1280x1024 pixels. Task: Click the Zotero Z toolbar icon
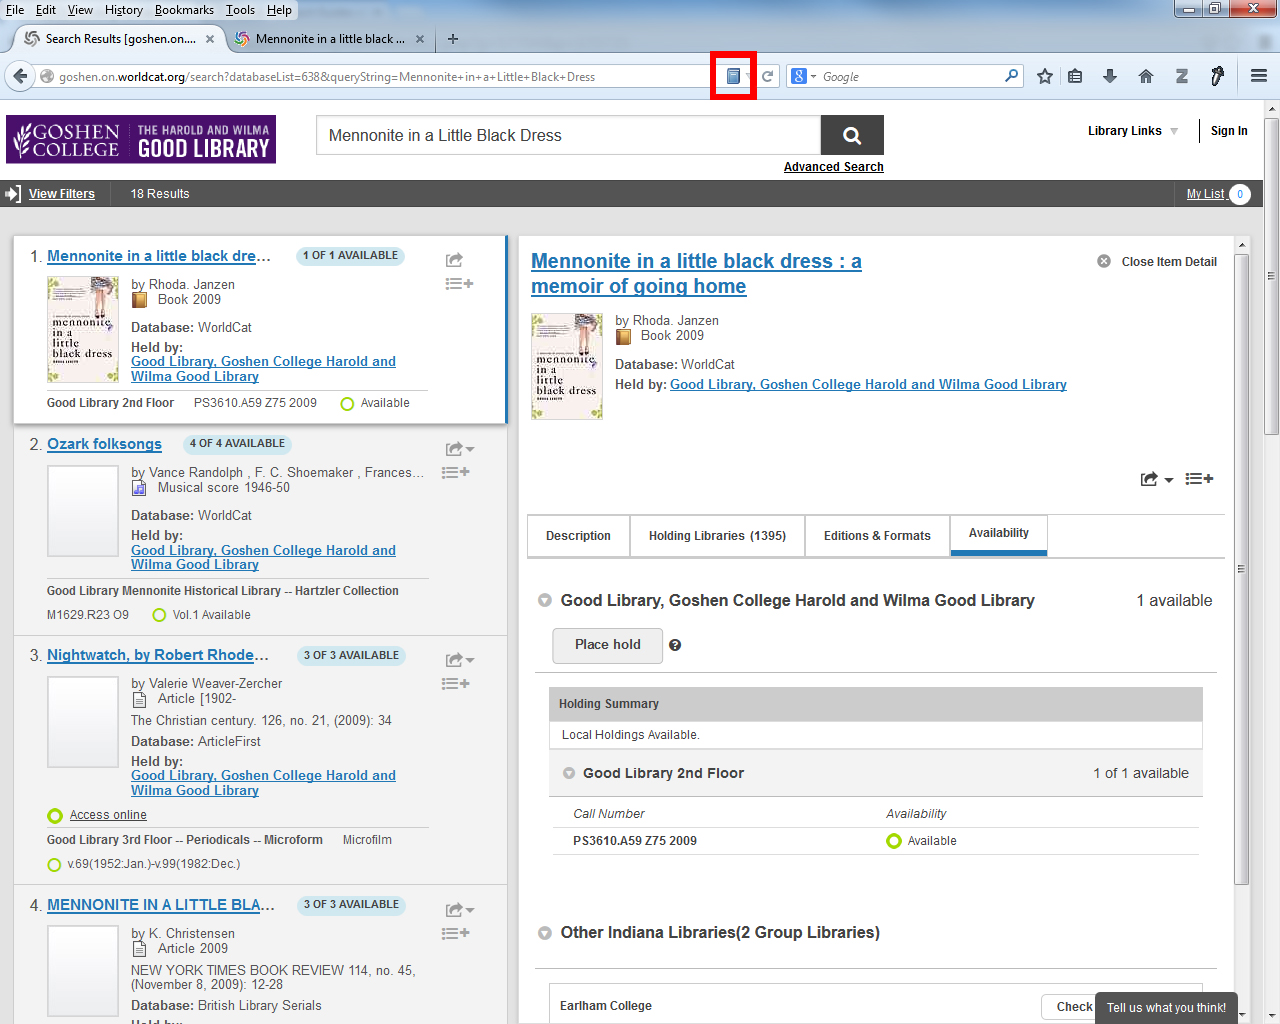click(x=1181, y=76)
